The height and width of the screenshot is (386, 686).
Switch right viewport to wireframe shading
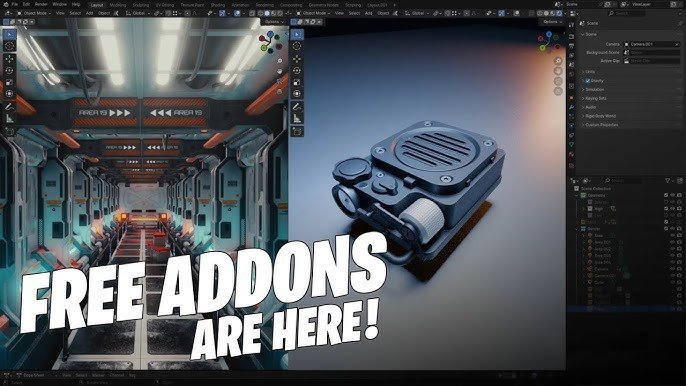[x=541, y=13]
